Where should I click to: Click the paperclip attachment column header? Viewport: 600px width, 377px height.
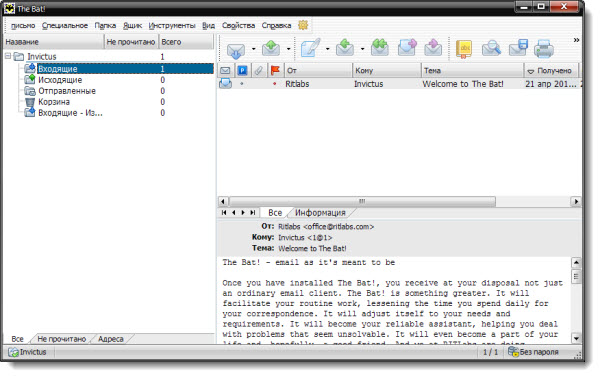(259, 70)
